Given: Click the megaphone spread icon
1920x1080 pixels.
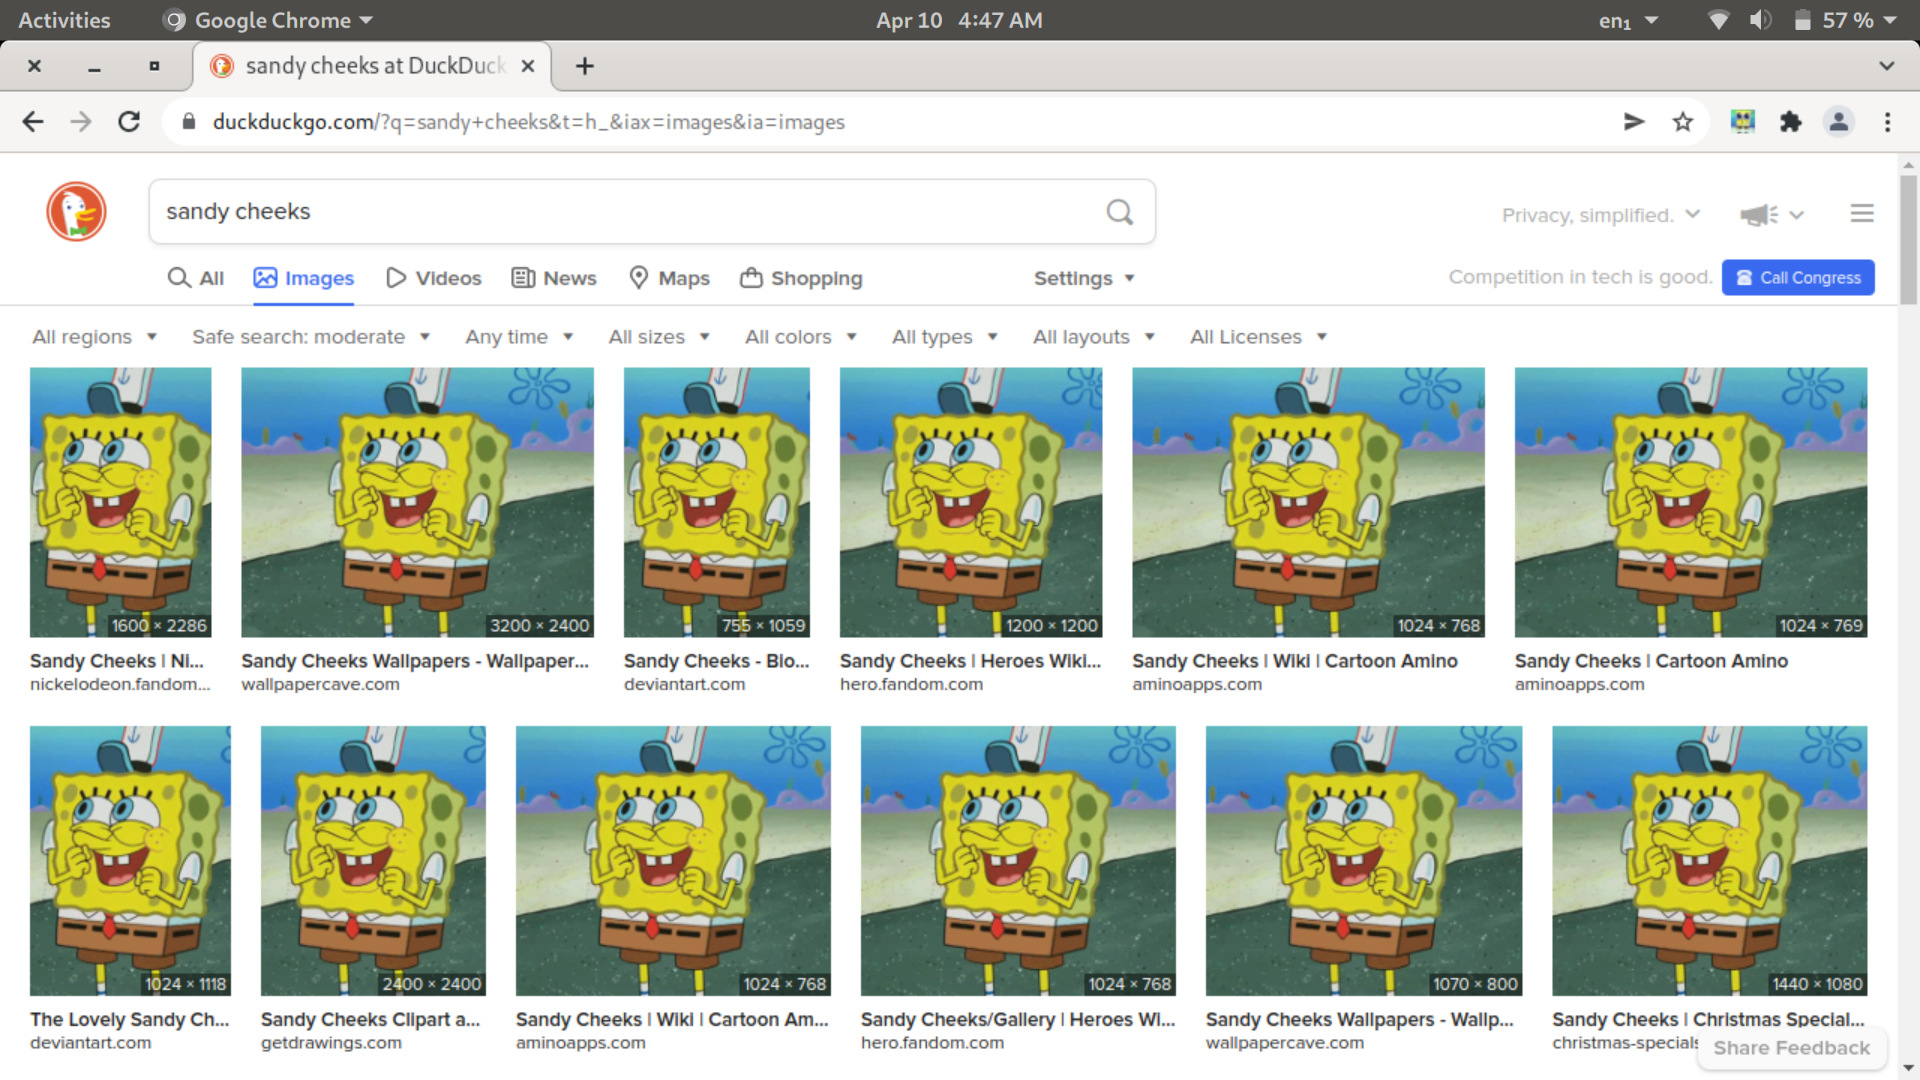Looking at the screenshot, I should [x=1759, y=215].
